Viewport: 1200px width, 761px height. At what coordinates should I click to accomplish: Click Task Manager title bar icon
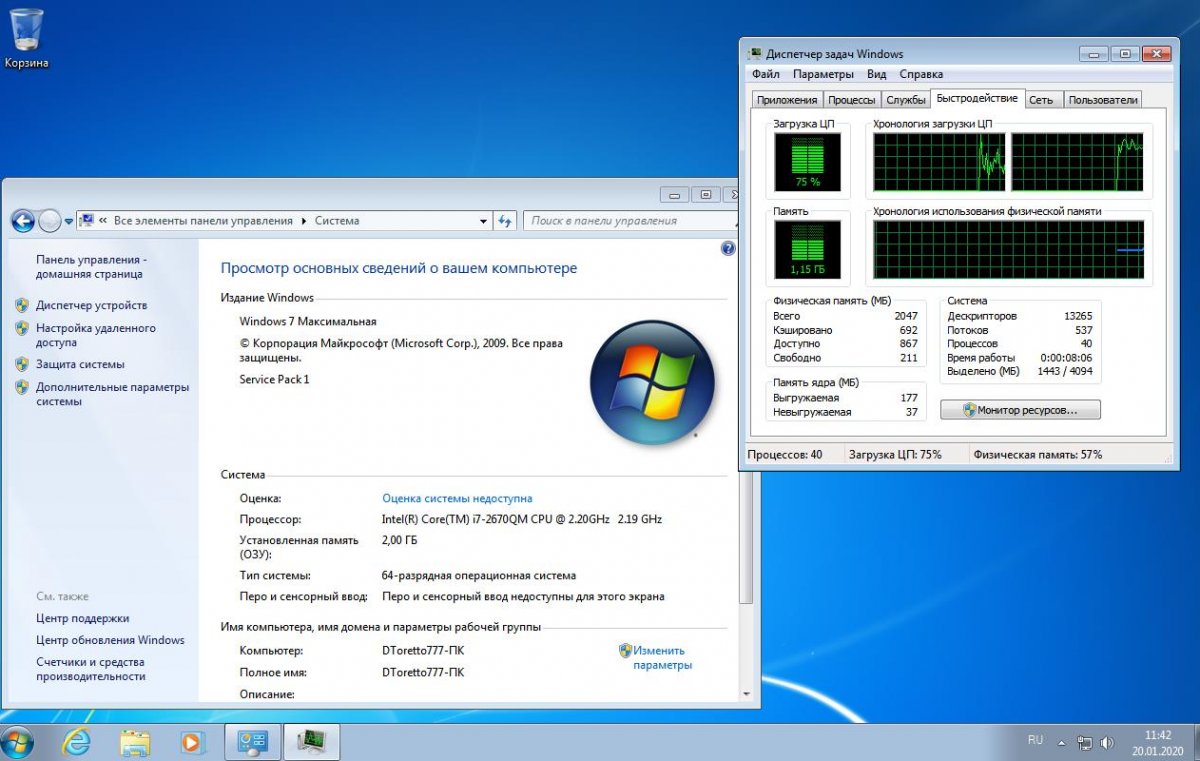pyautogui.click(x=757, y=53)
